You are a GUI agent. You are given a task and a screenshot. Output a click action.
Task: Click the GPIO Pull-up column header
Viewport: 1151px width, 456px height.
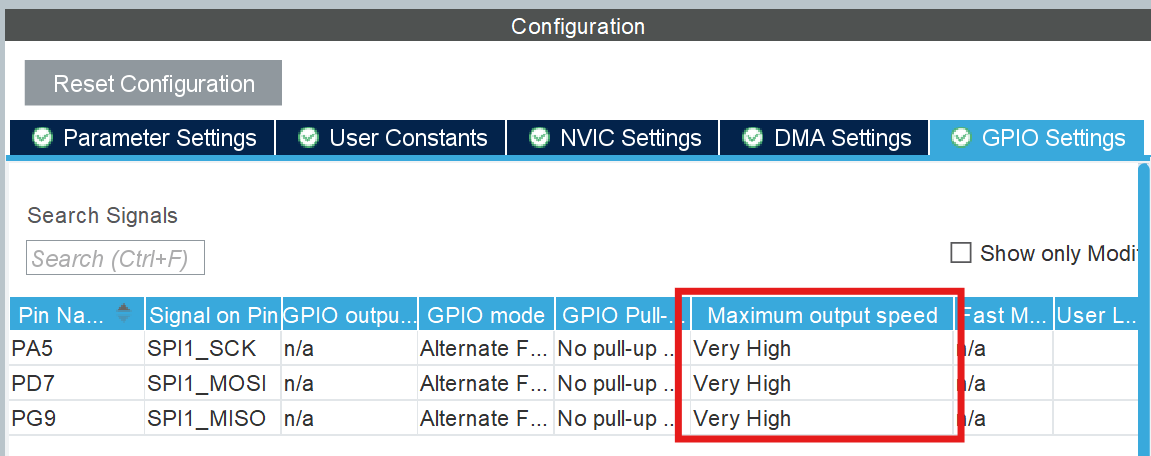point(622,315)
